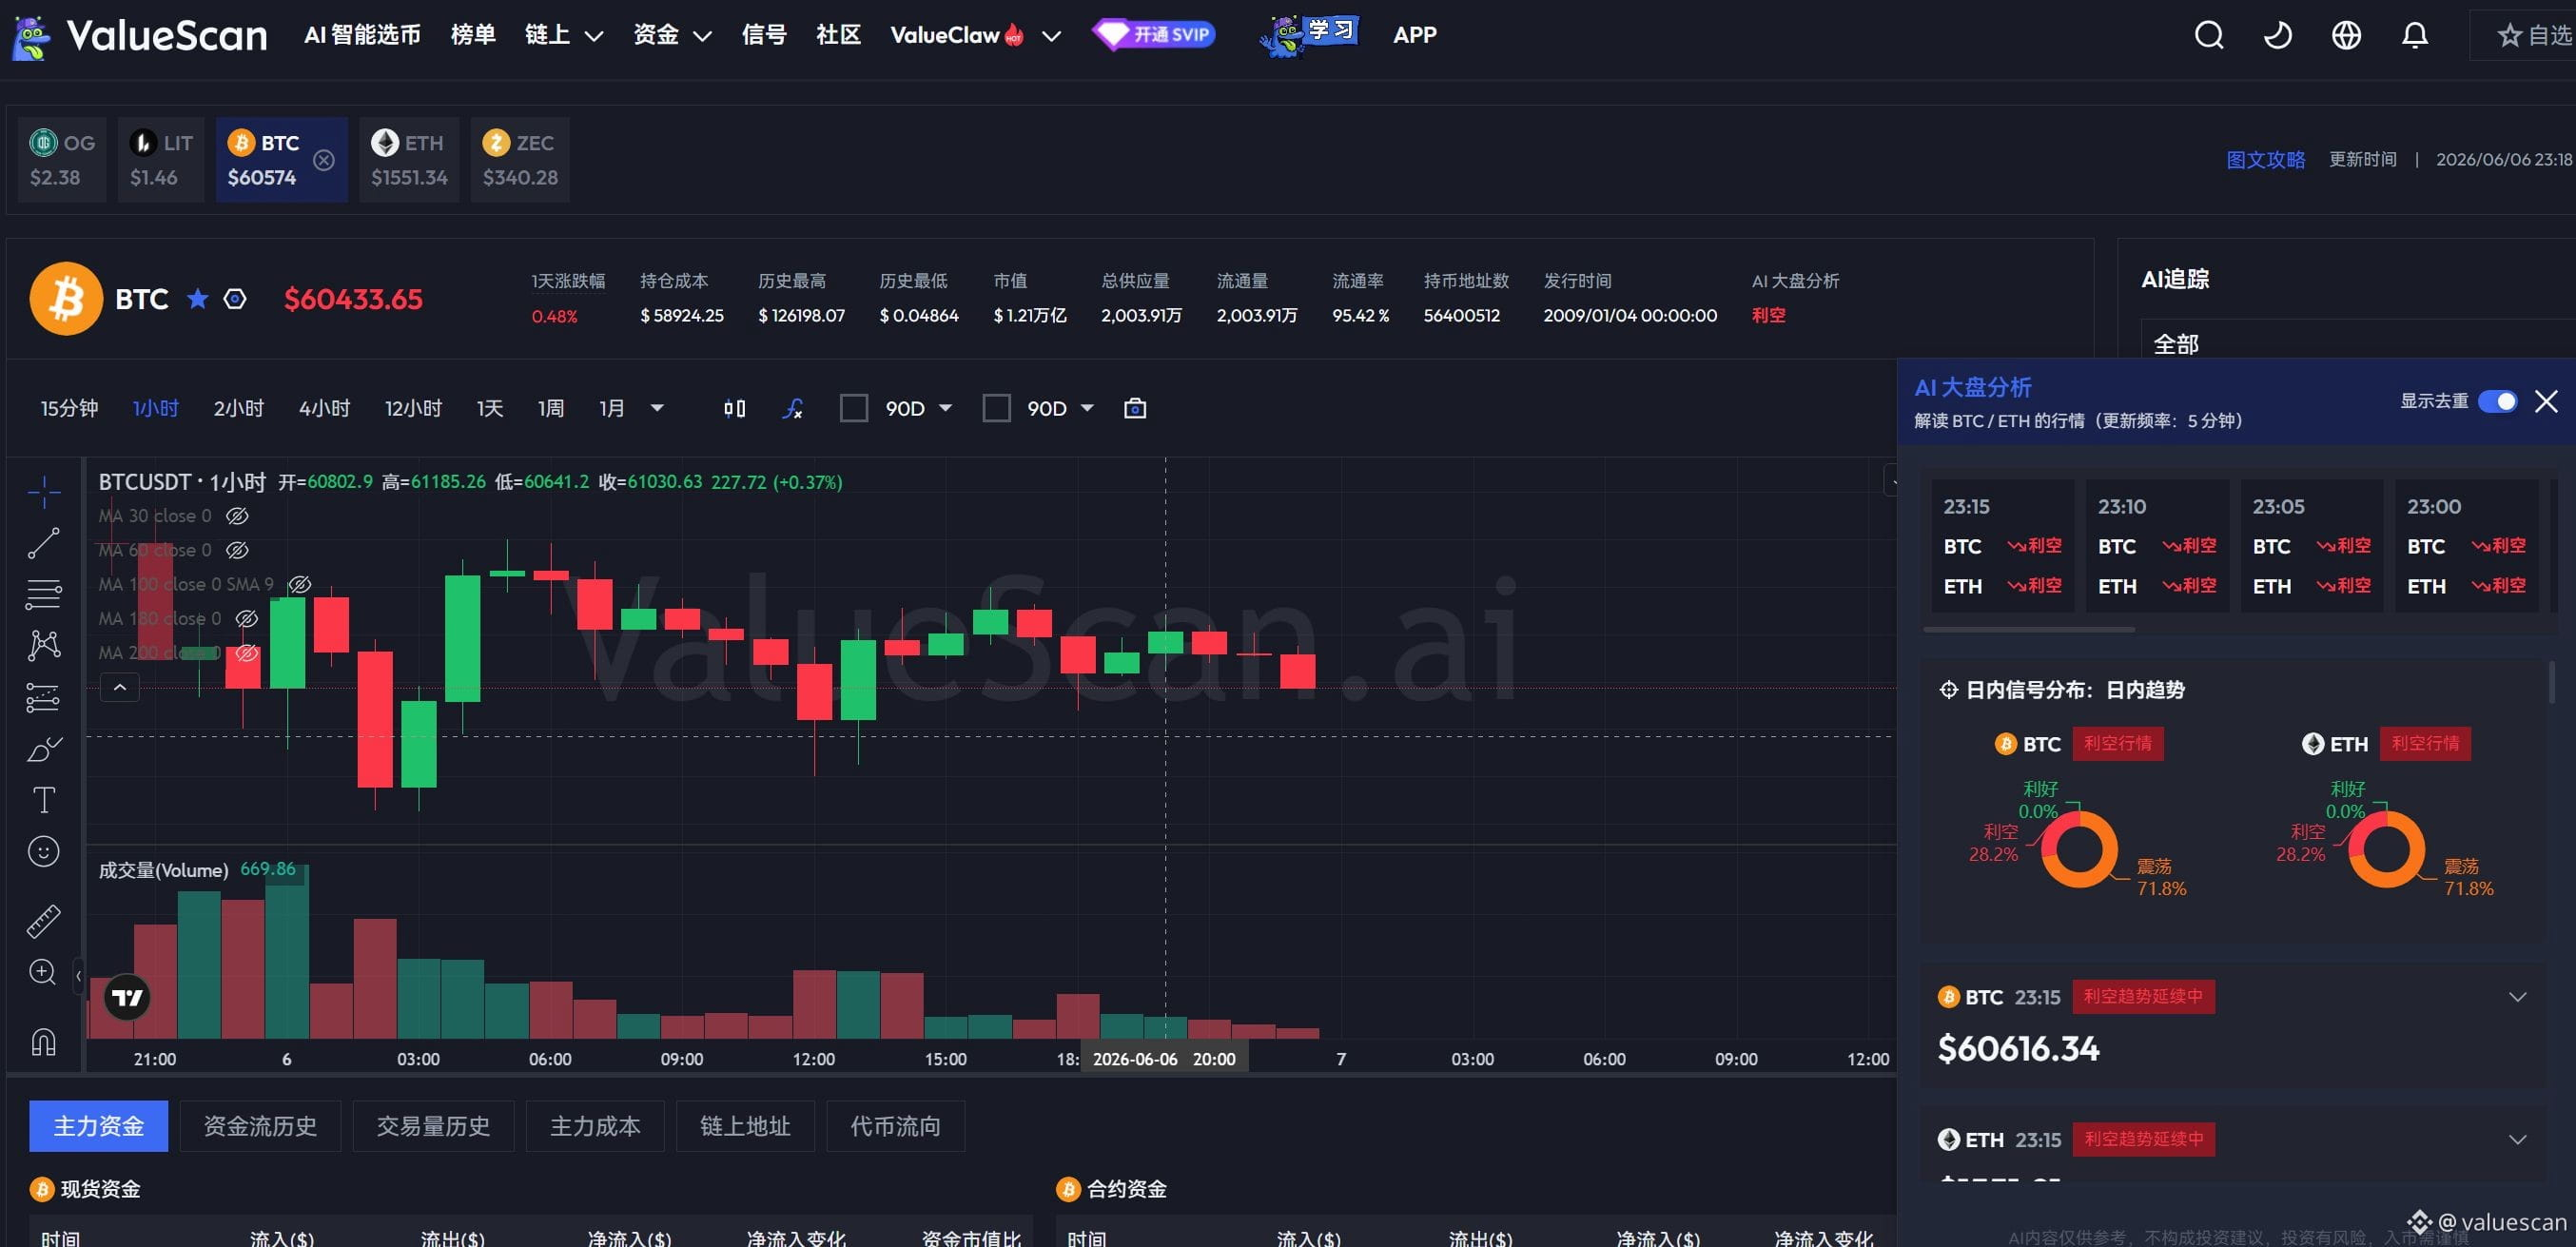
Task: Collapse the drawing toolbar with side arrow
Action: [78, 976]
